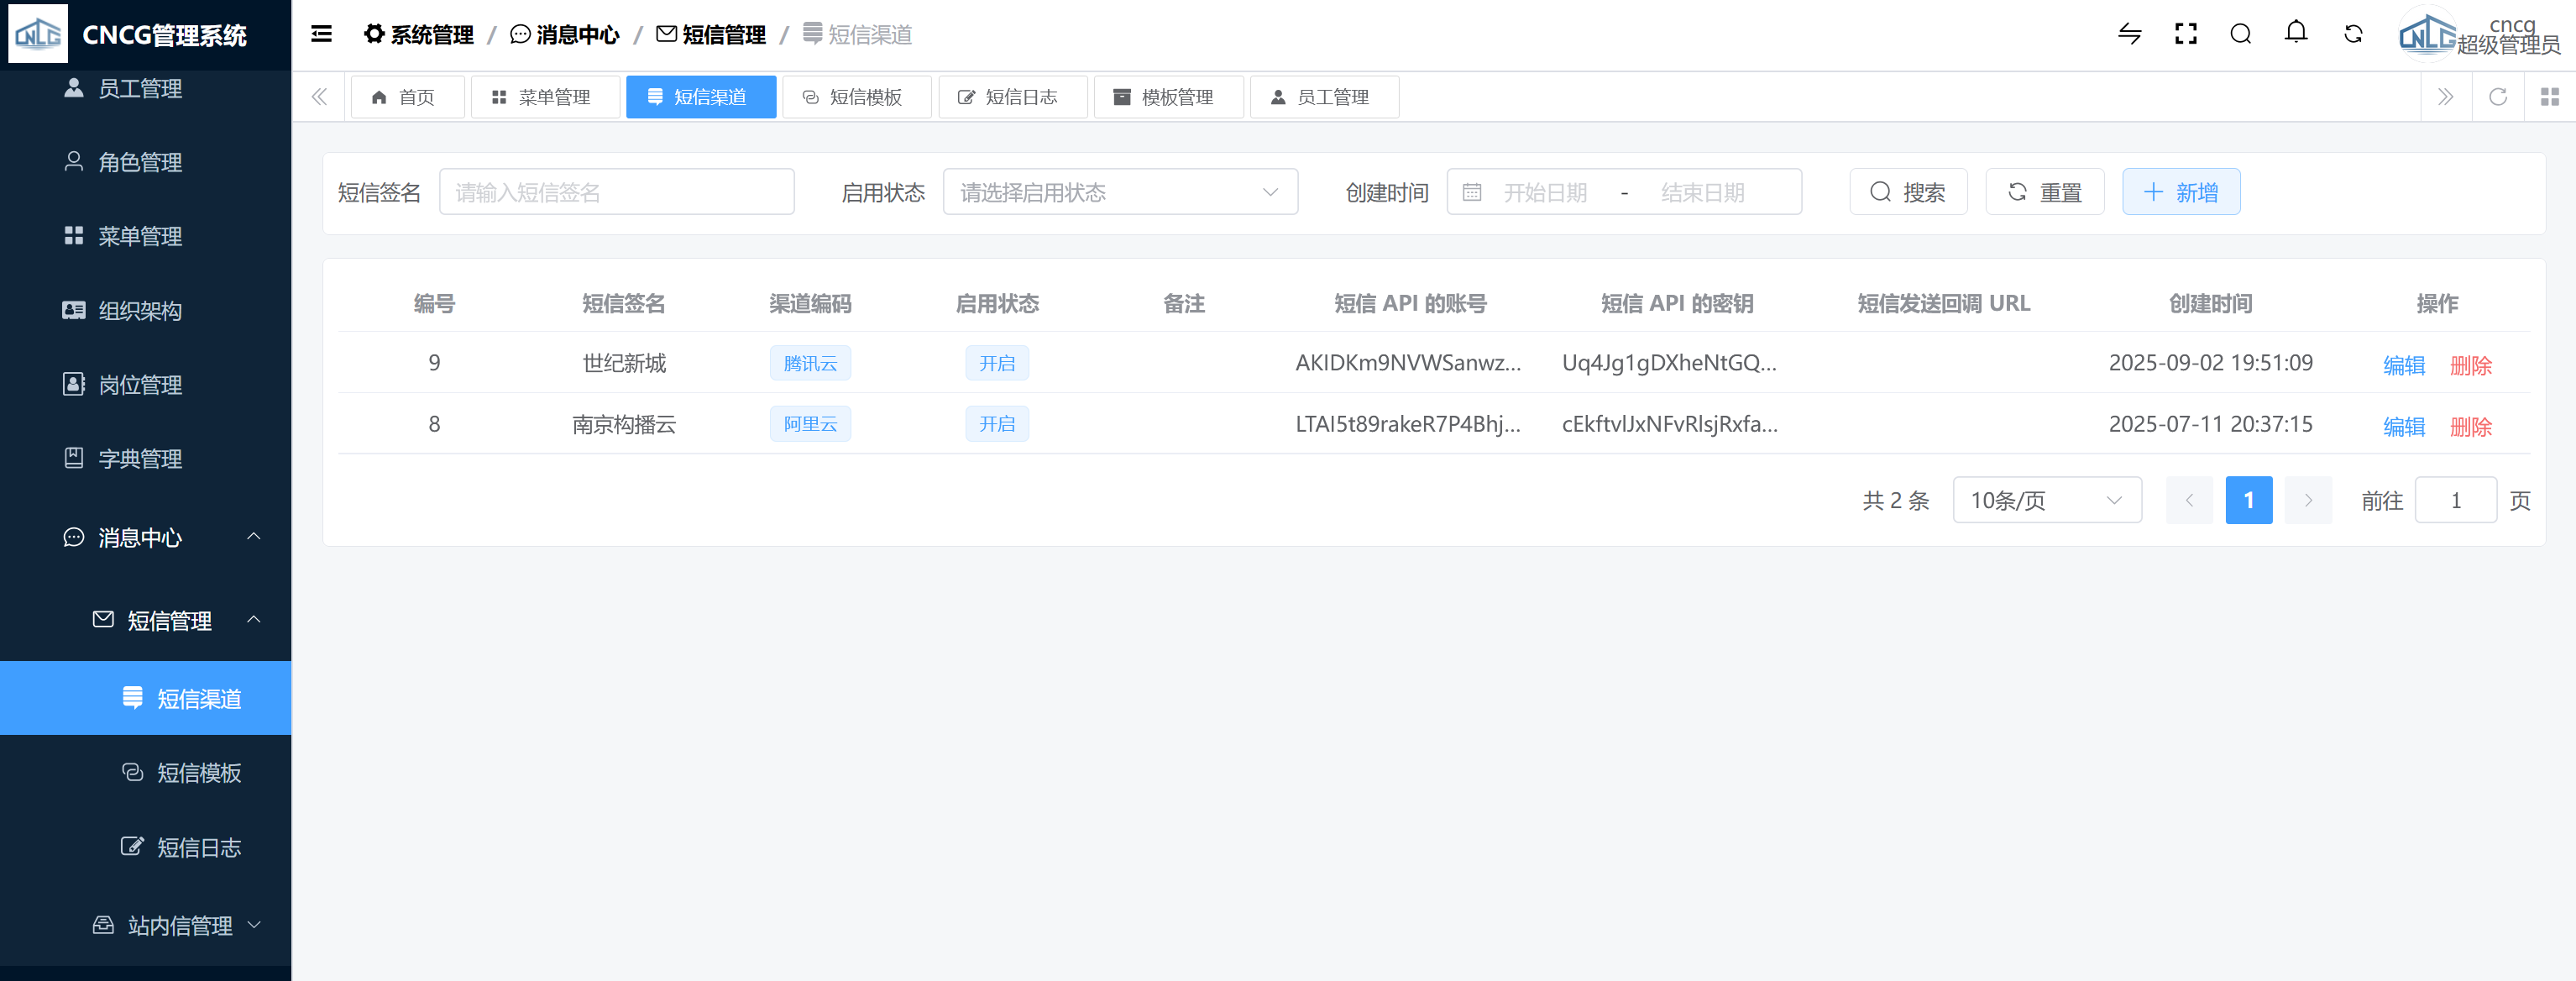Switch to the 短信模板 tab
The image size is (2576, 981).
(x=856, y=97)
